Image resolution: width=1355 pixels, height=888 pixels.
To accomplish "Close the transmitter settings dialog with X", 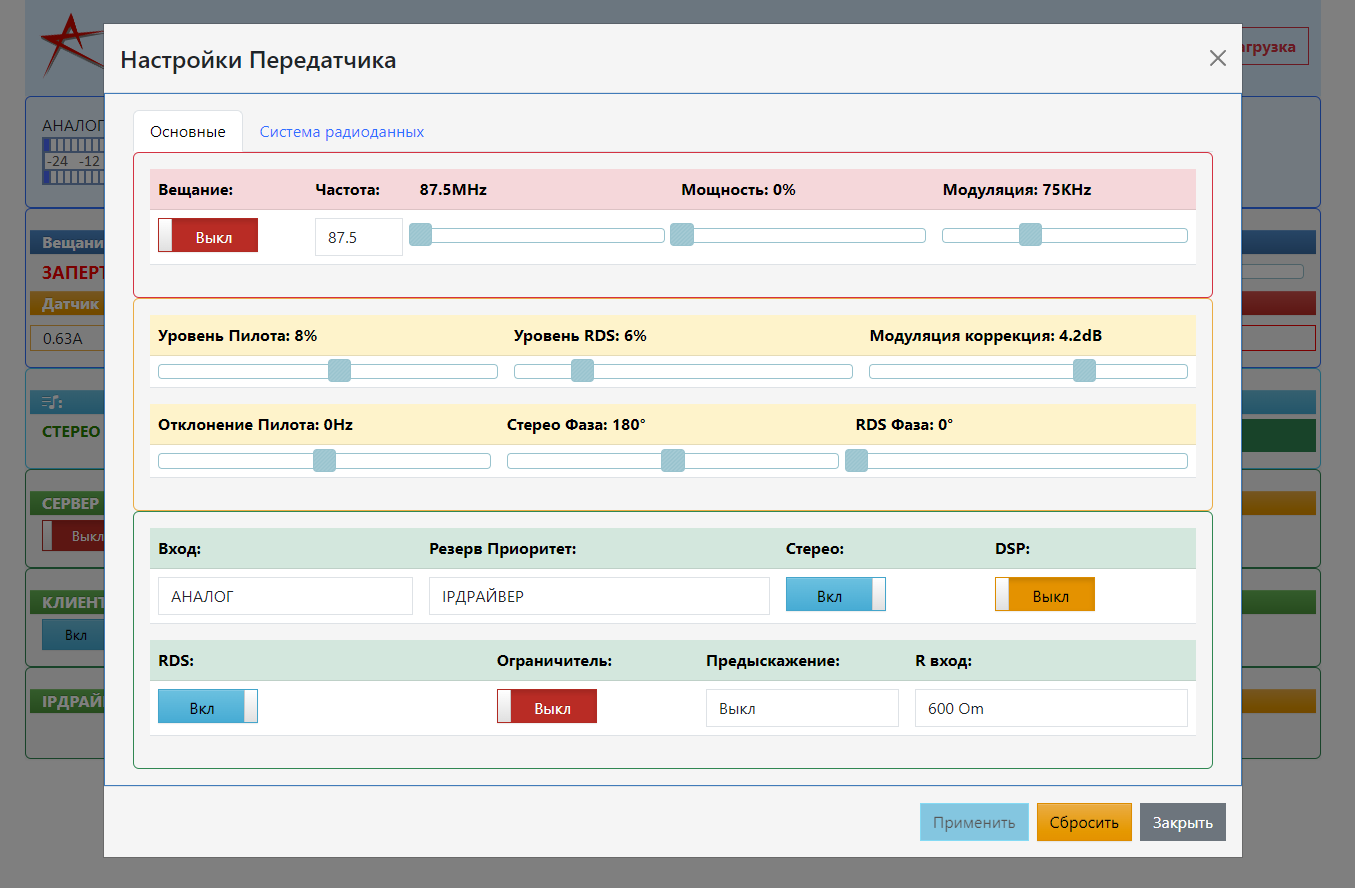I will pyautogui.click(x=1217, y=58).
